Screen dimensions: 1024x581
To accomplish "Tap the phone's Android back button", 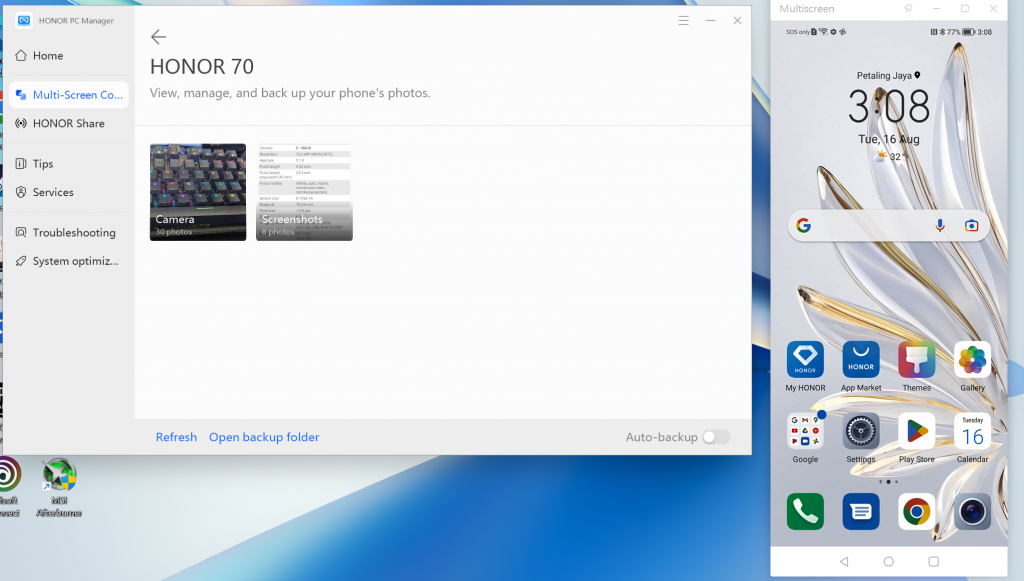I will [x=844, y=562].
